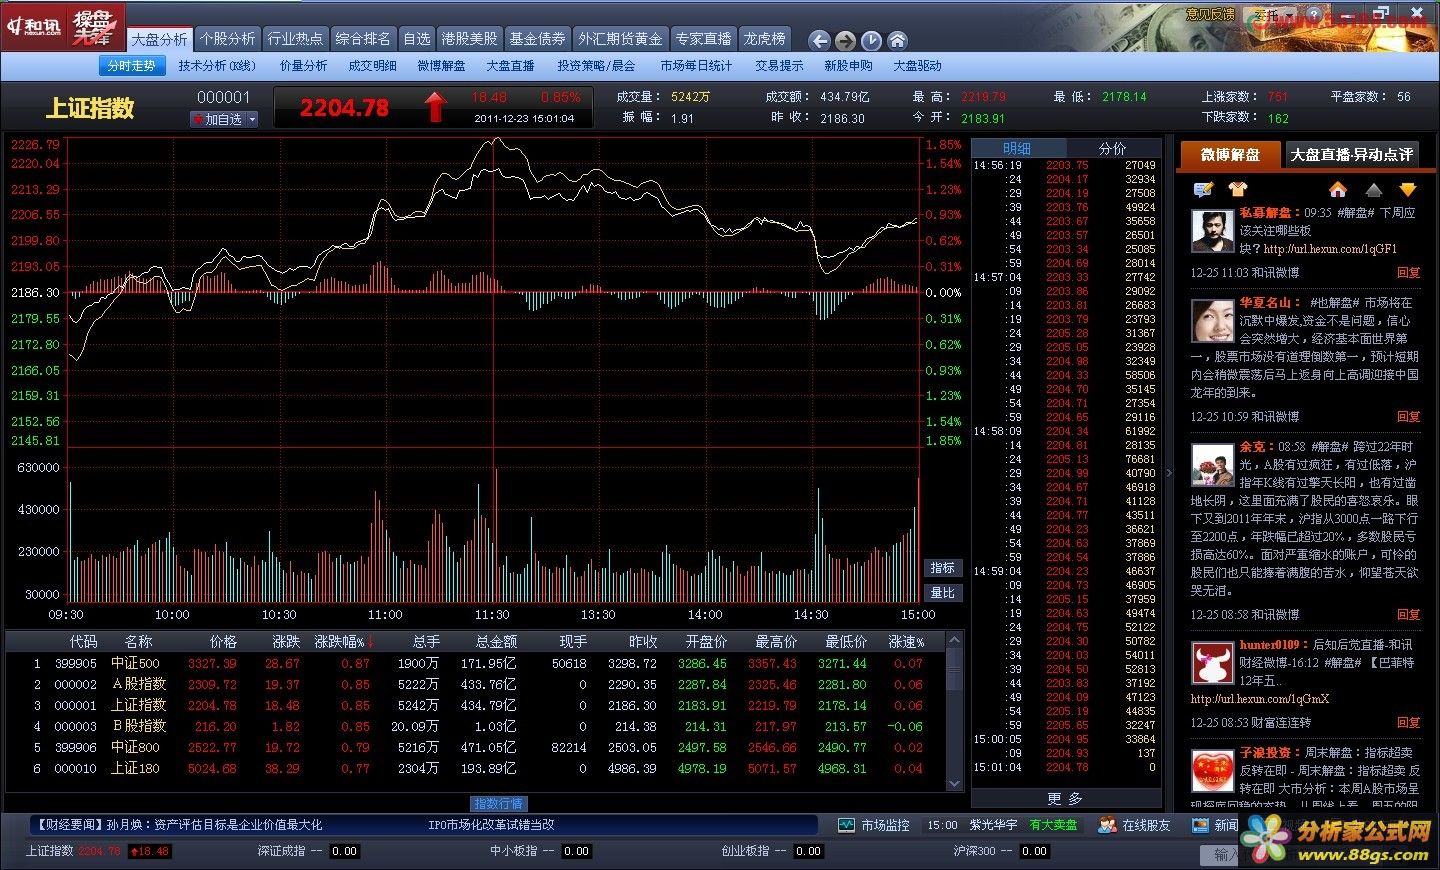This screenshot has height=870, width=1440.
Task: Open the 市场监控 monitor icon
Action: [847, 825]
